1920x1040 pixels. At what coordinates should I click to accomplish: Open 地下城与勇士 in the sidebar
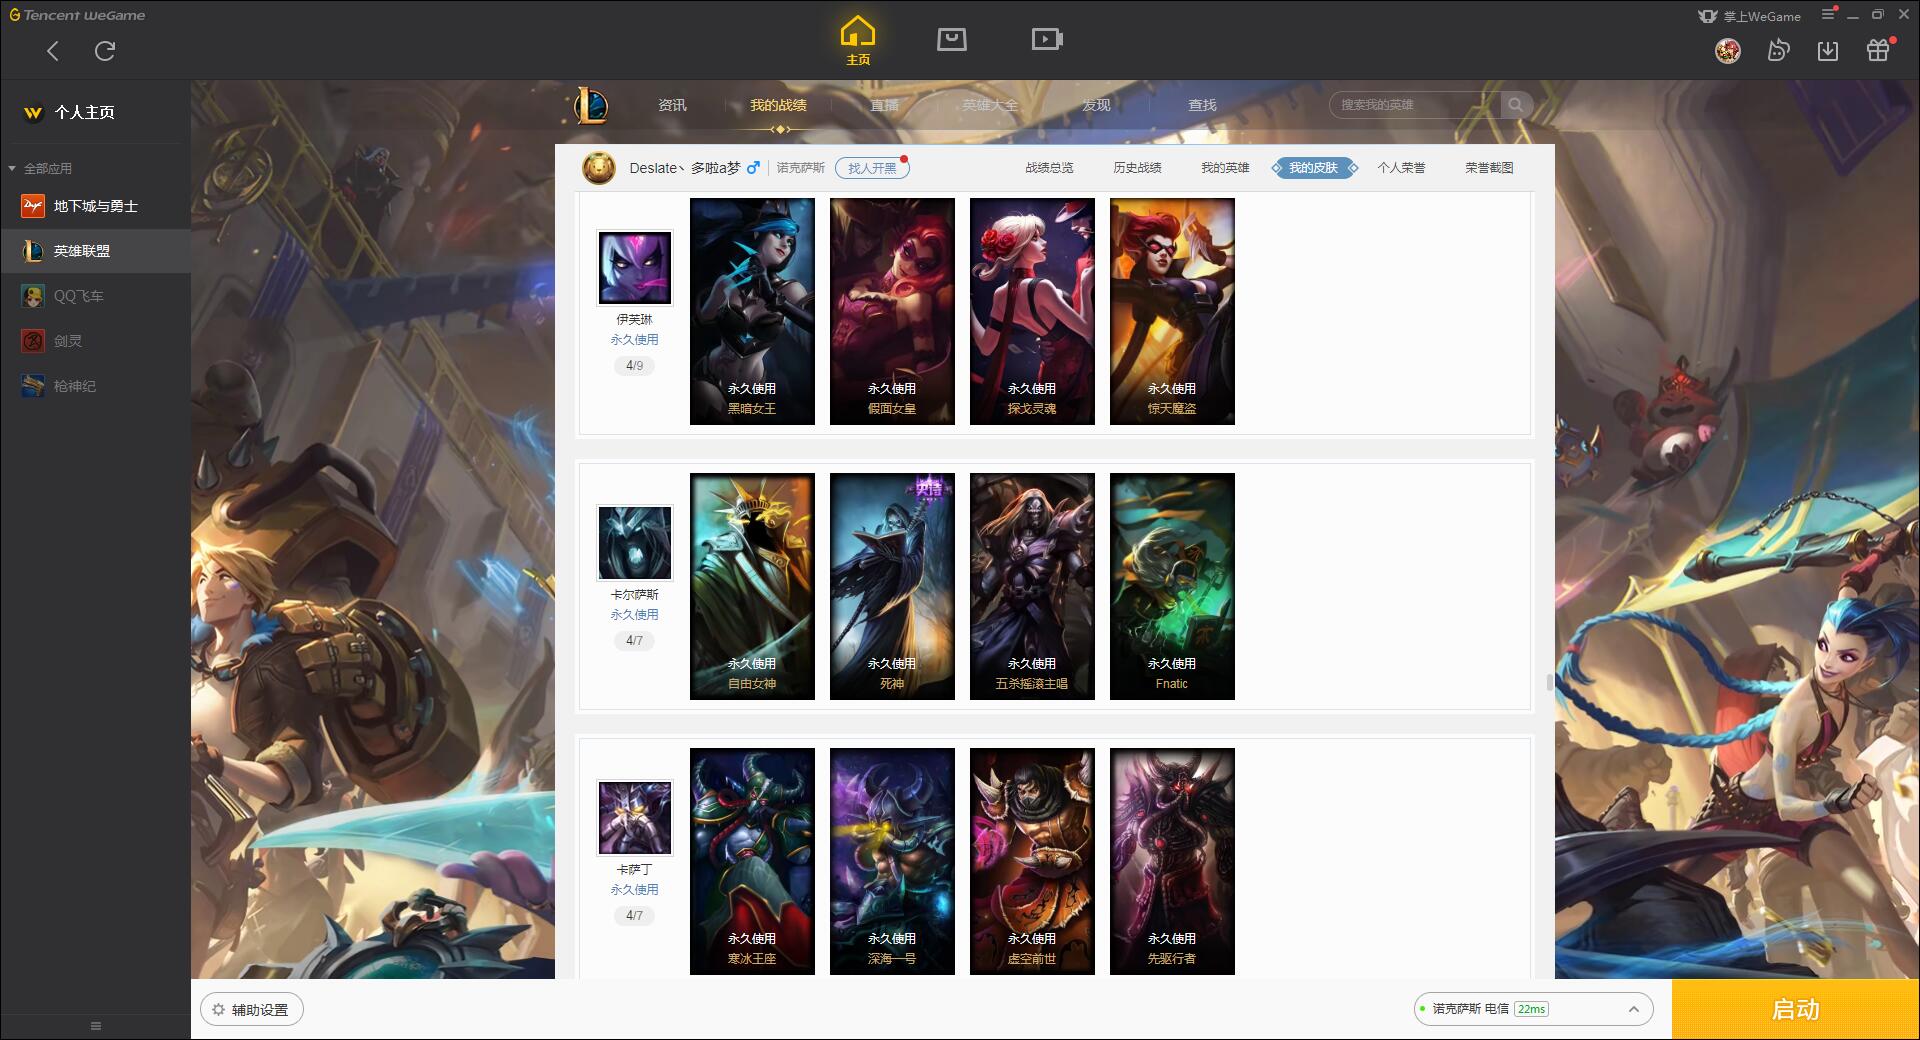pos(95,206)
